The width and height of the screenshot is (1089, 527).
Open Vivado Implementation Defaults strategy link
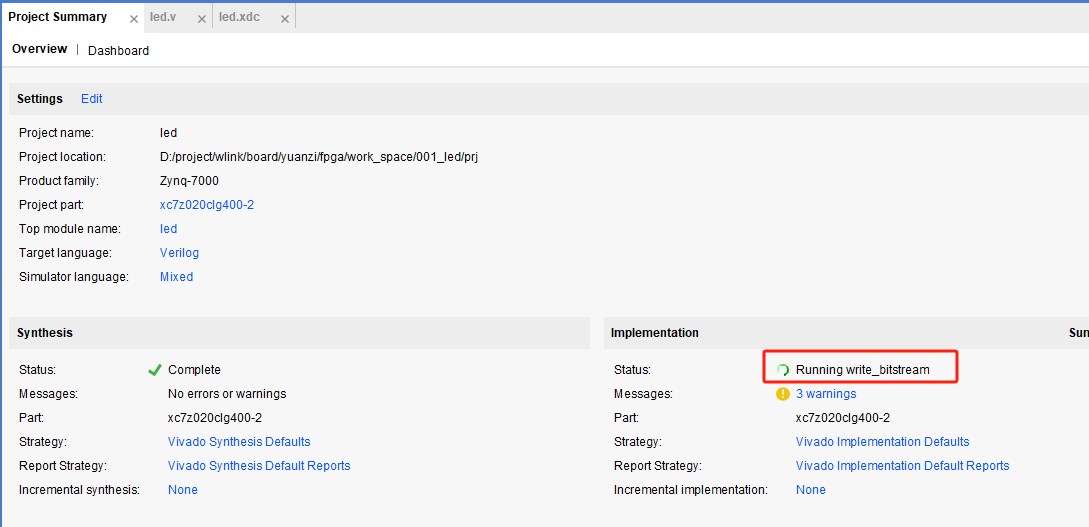click(882, 442)
